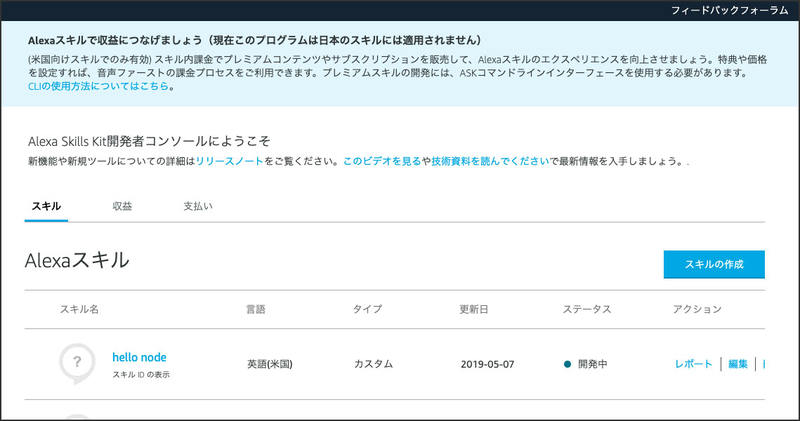The width and height of the screenshot is (800, 421).
Task: Click the アクション column header
Action: [x=697, y=309]
